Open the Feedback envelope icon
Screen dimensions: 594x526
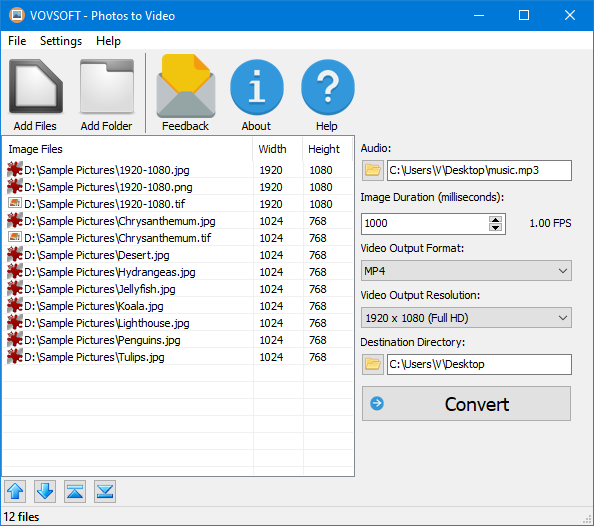186,86
